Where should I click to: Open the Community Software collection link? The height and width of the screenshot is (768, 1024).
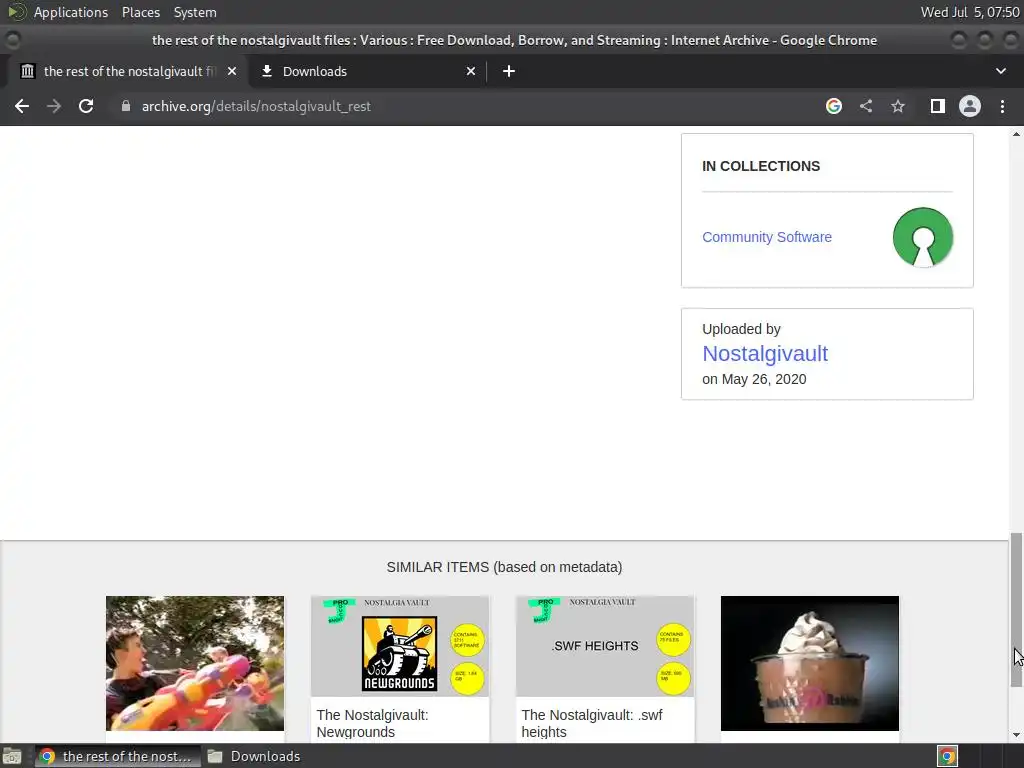[x=767, y=237]
